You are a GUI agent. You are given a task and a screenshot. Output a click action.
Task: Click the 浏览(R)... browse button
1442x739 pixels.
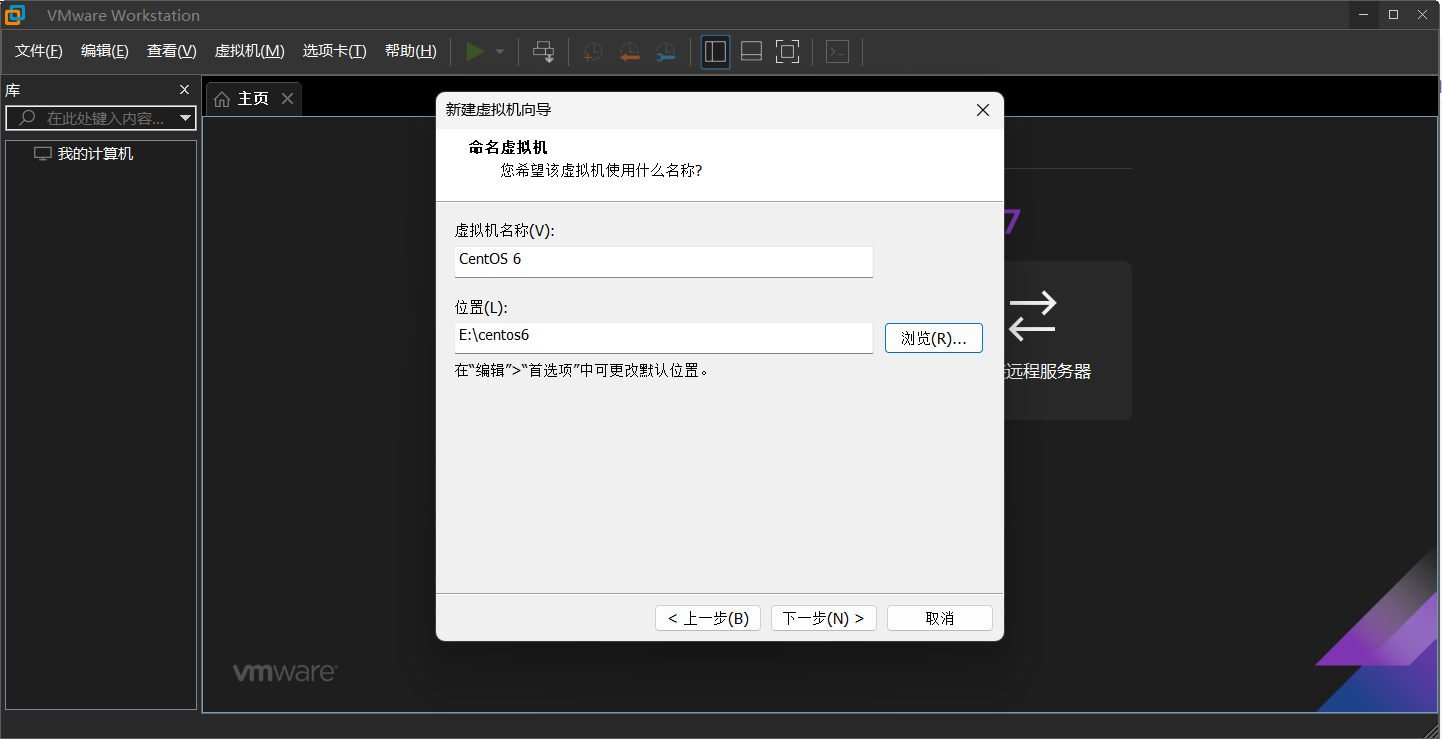934,338
